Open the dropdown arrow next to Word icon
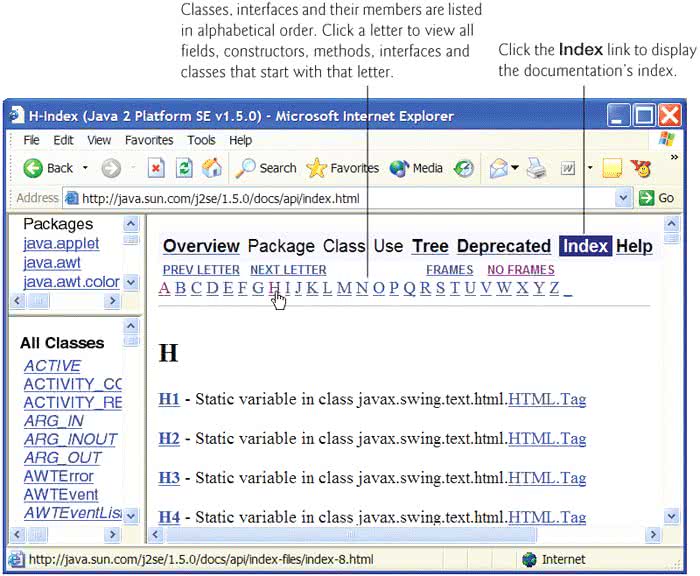This screenshot has width=700, height=576. pyautogui.click(x=590, y=168)
